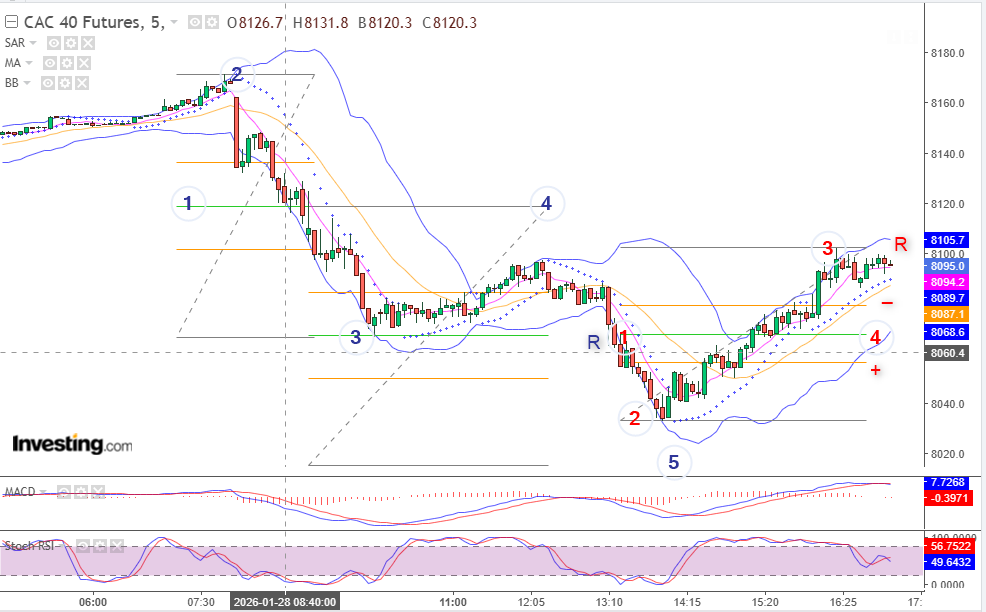Select the red circled wave label 4
Image resolution: width=986 pixels, height=612 pixels.
(875, 337)
